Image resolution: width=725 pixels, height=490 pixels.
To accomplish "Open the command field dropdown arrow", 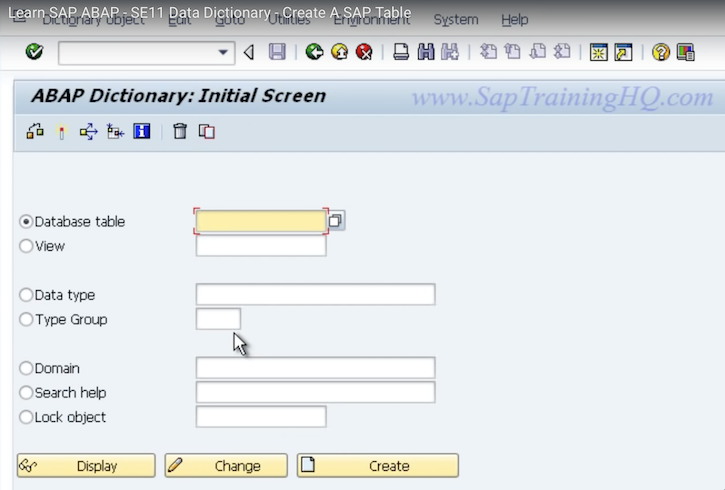I will 224,52.
